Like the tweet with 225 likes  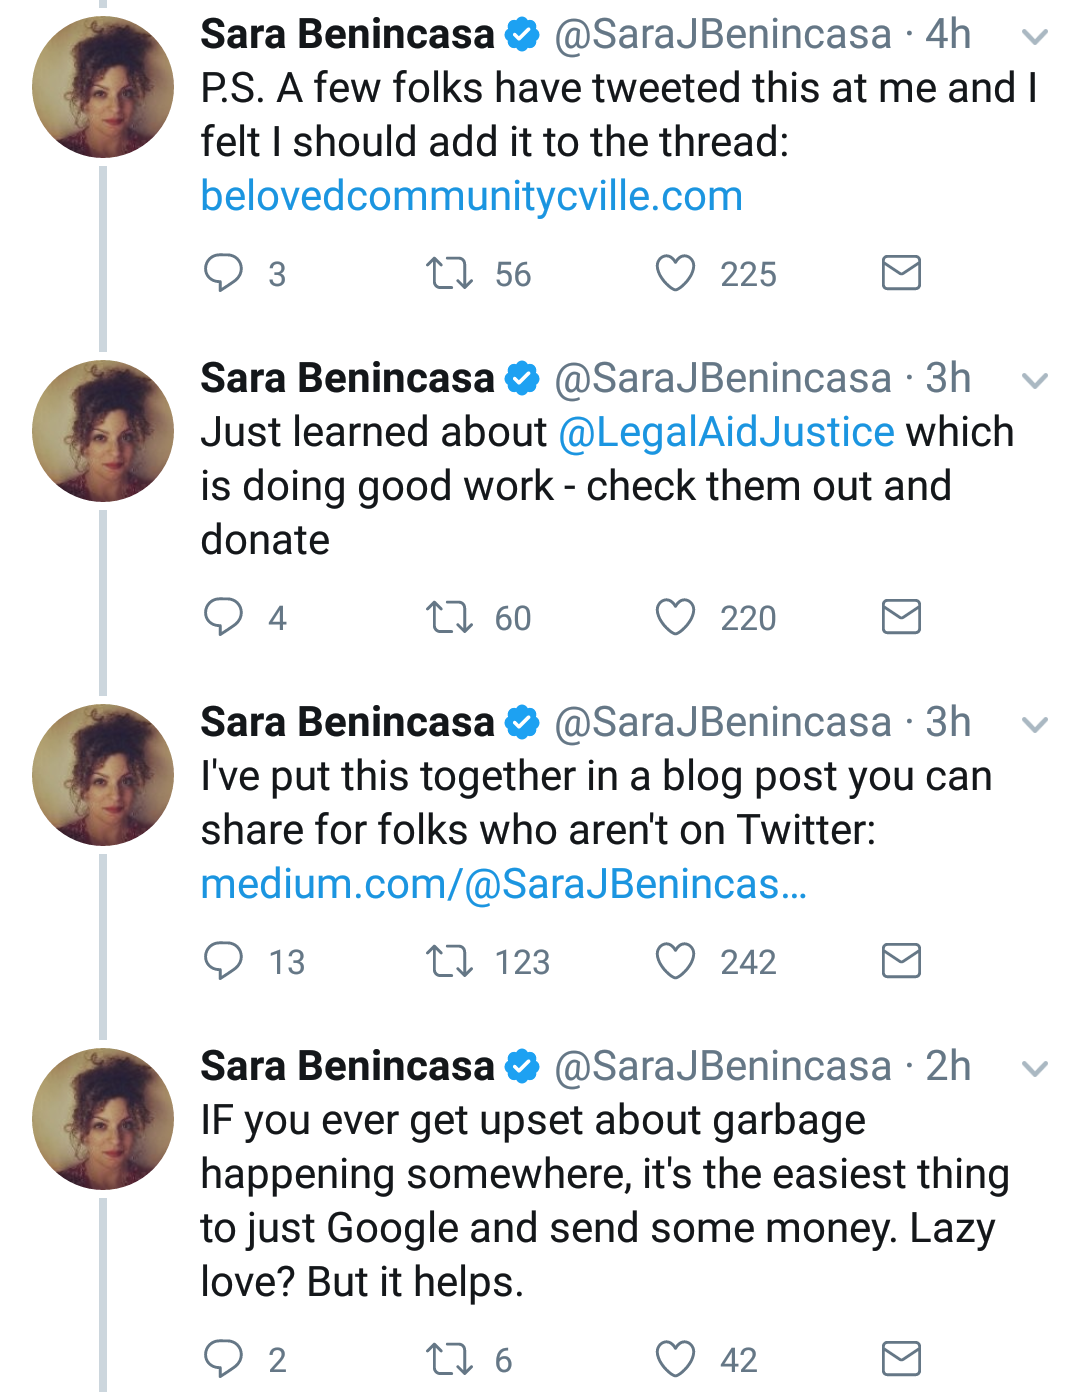click(675, 273)
